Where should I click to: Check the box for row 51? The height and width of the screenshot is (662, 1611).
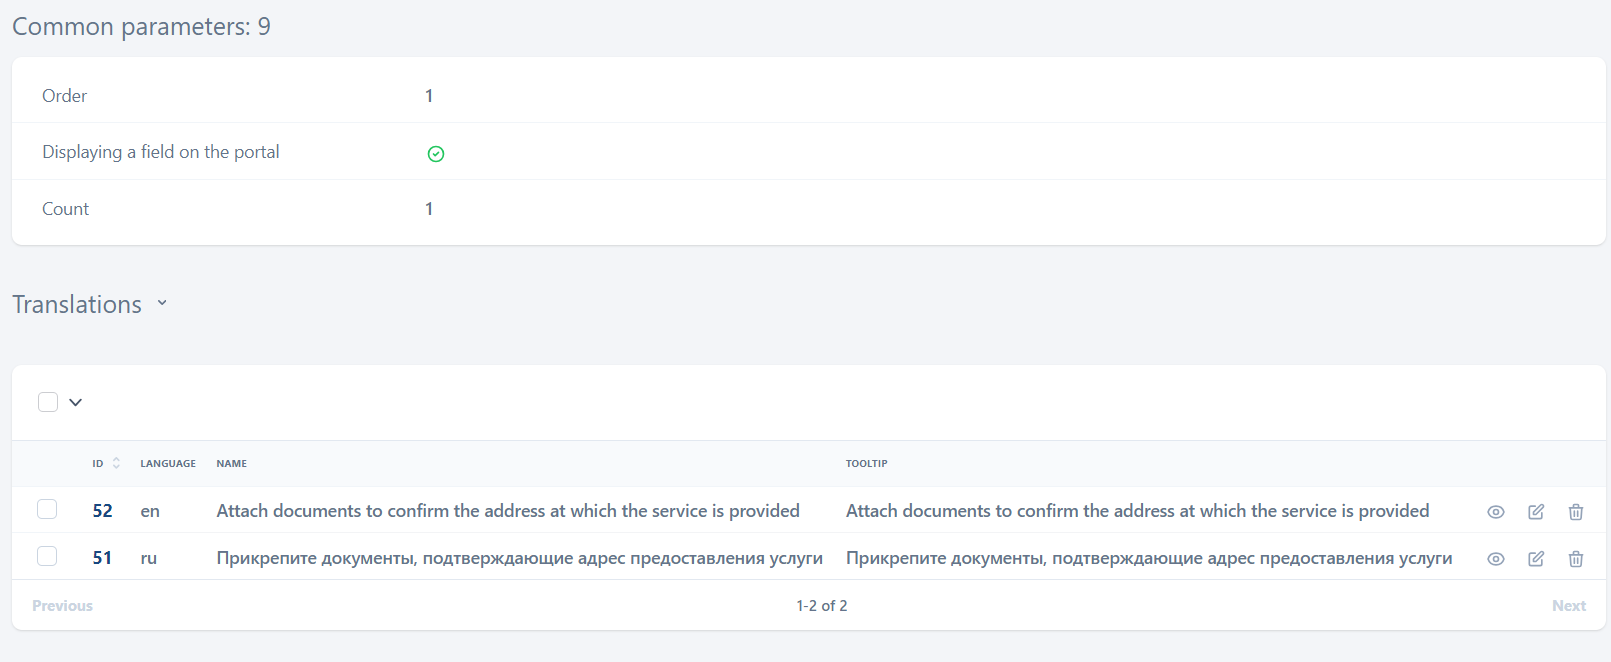click(47, 556)
